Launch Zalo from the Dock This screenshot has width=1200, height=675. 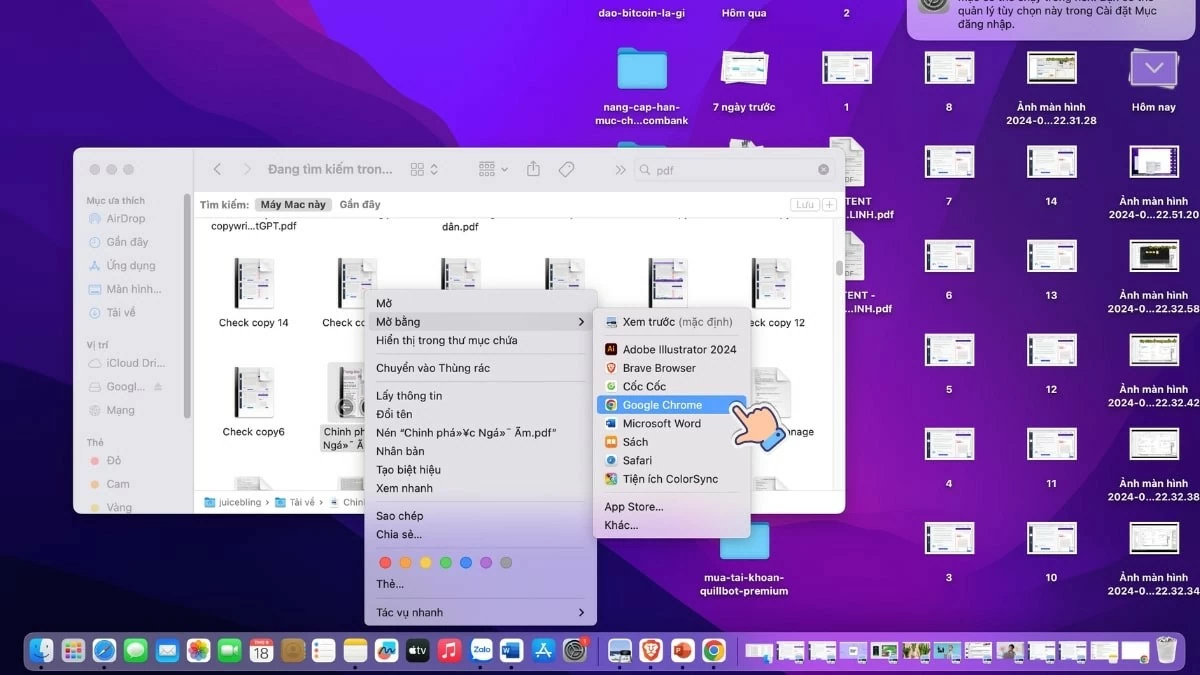click(481, 650)
